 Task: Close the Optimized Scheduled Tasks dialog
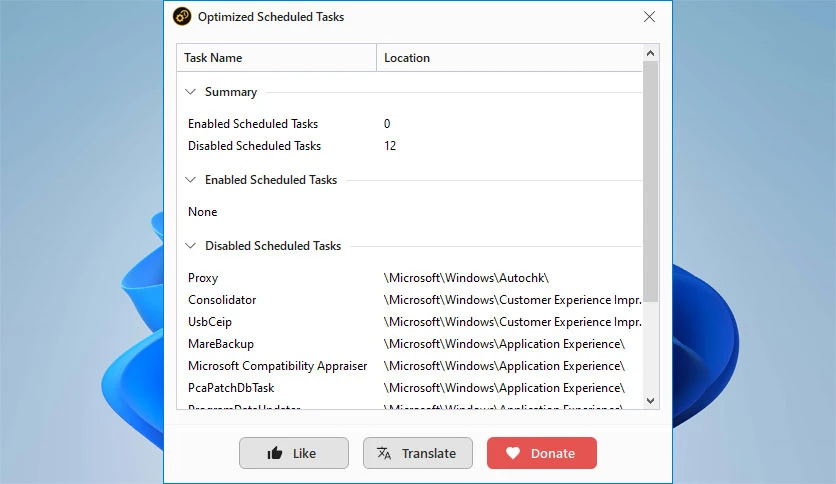[x=649, y=17]
